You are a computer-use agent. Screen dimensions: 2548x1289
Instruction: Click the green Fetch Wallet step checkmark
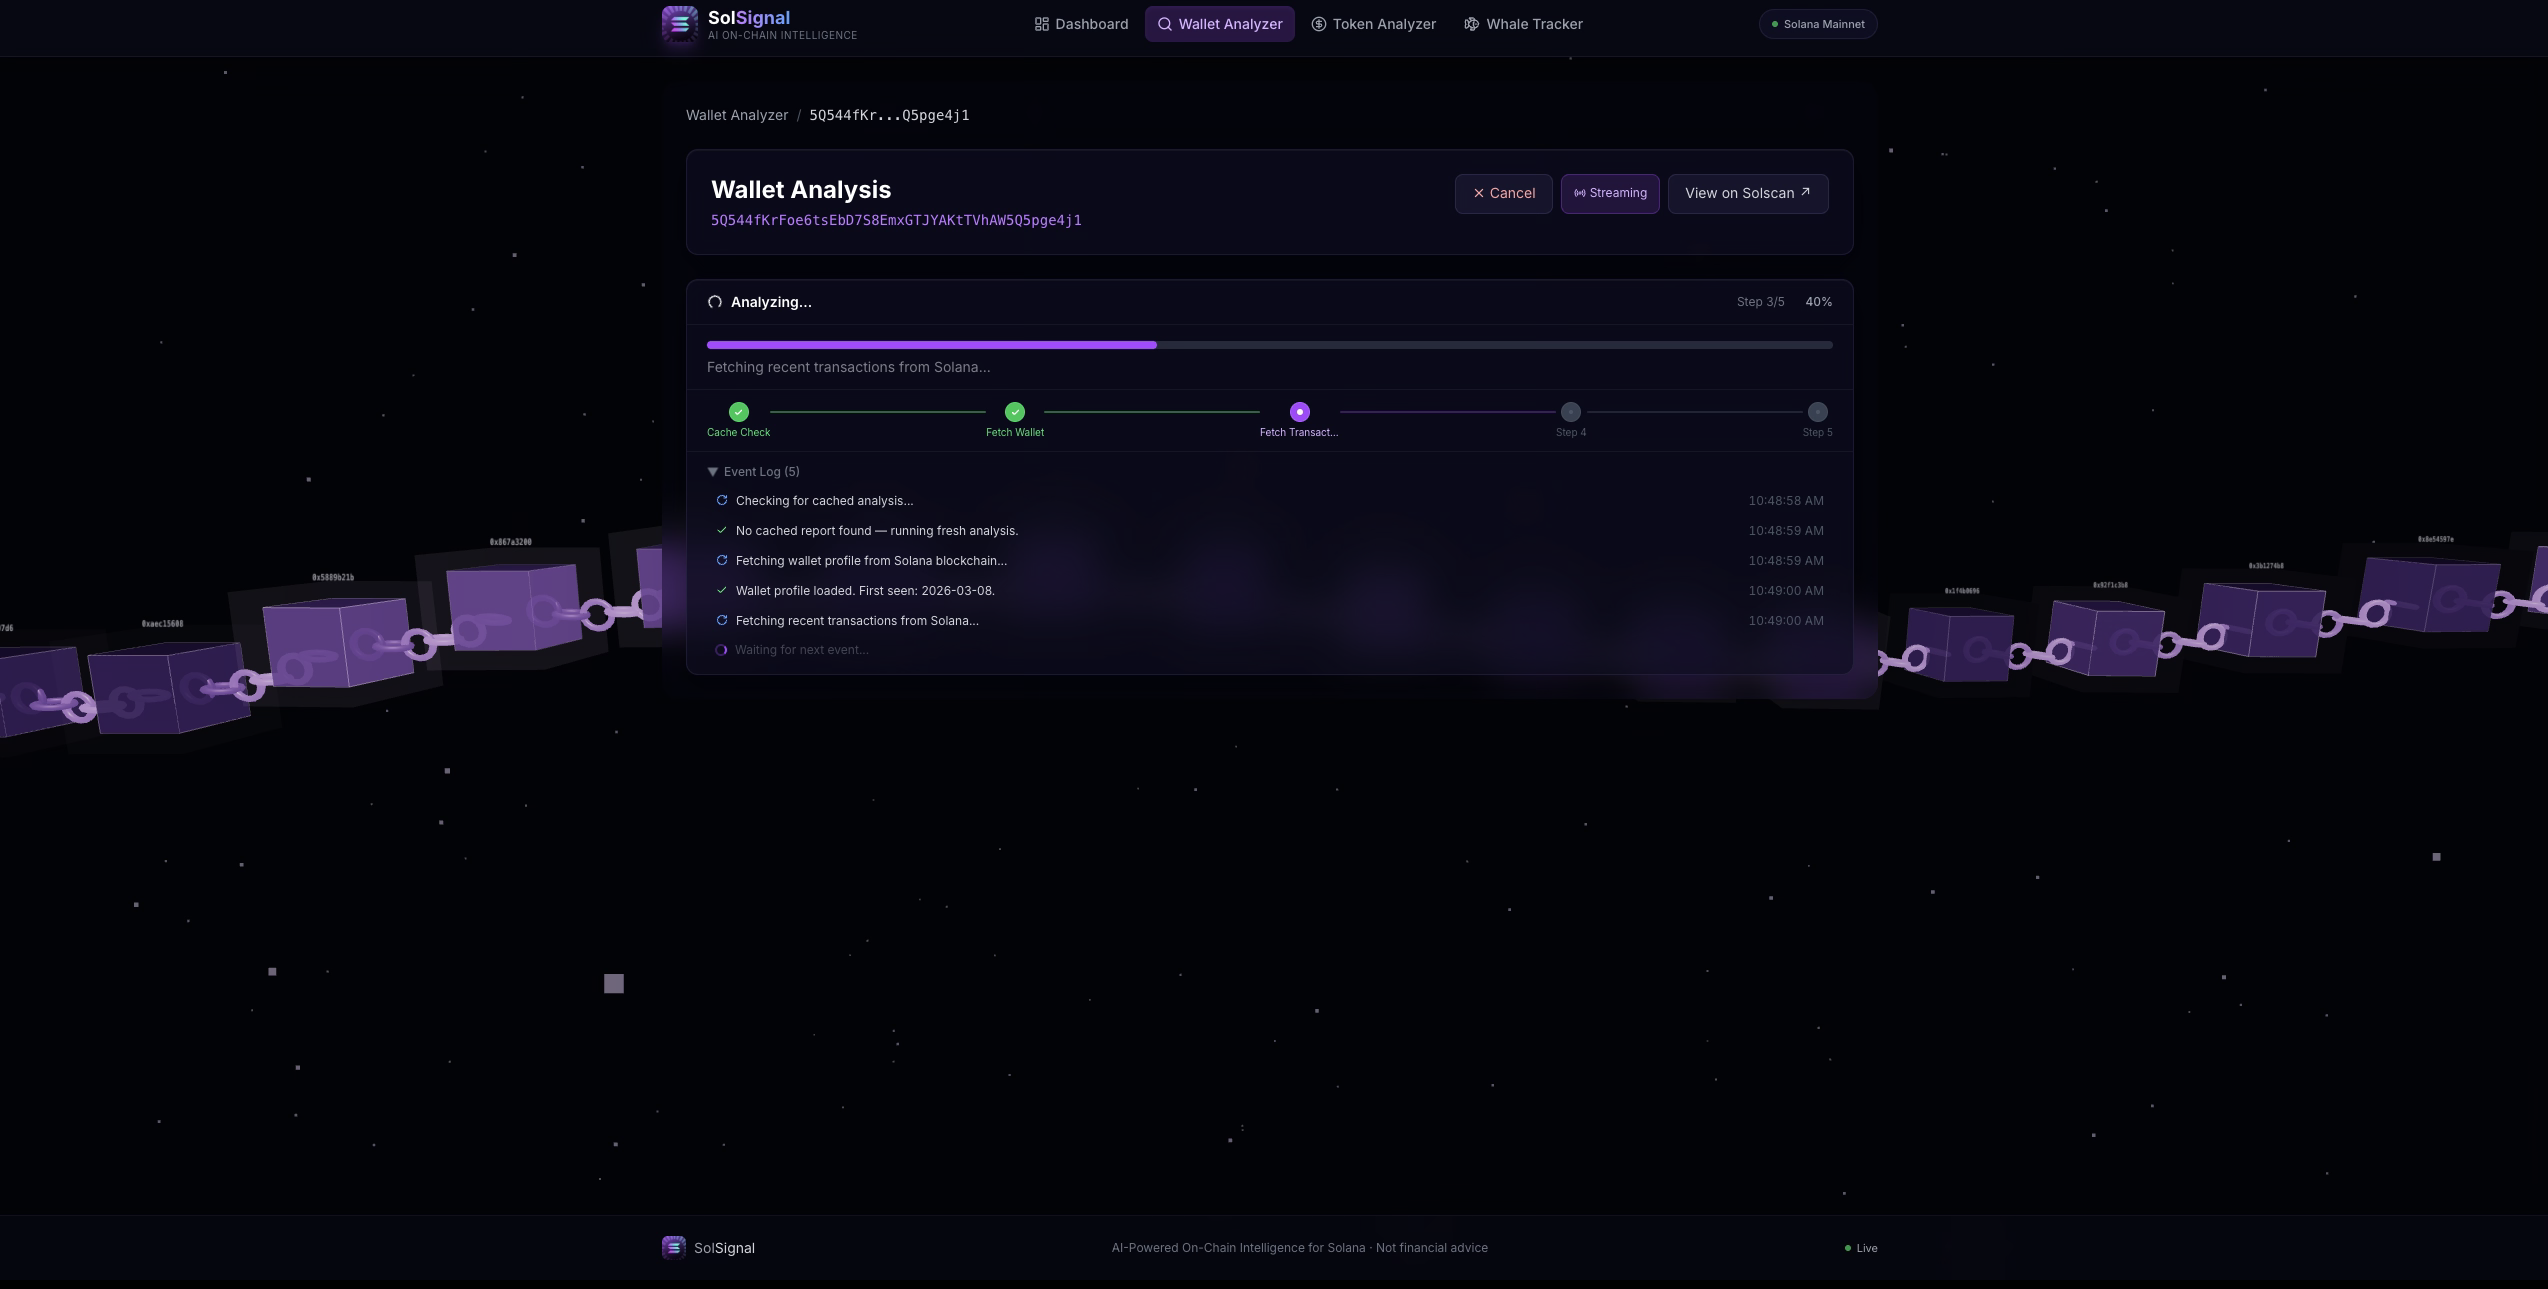point(1014,412)
